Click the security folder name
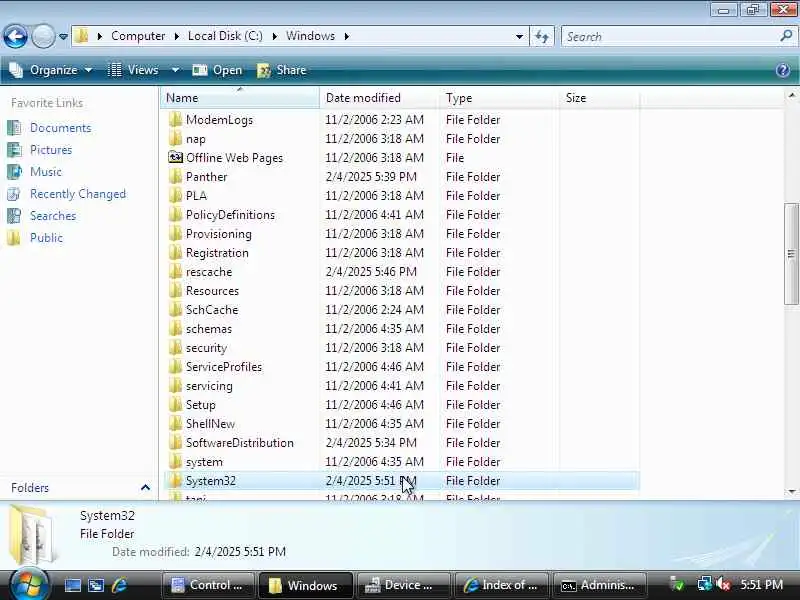The image size is (800, 600). point(206,347)
